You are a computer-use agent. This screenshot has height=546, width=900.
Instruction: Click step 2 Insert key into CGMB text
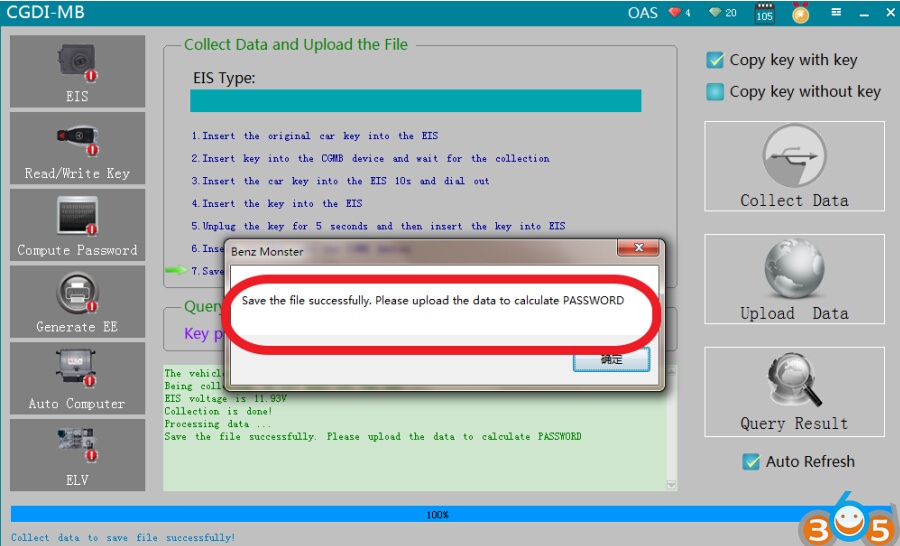[x=370, y=158]
